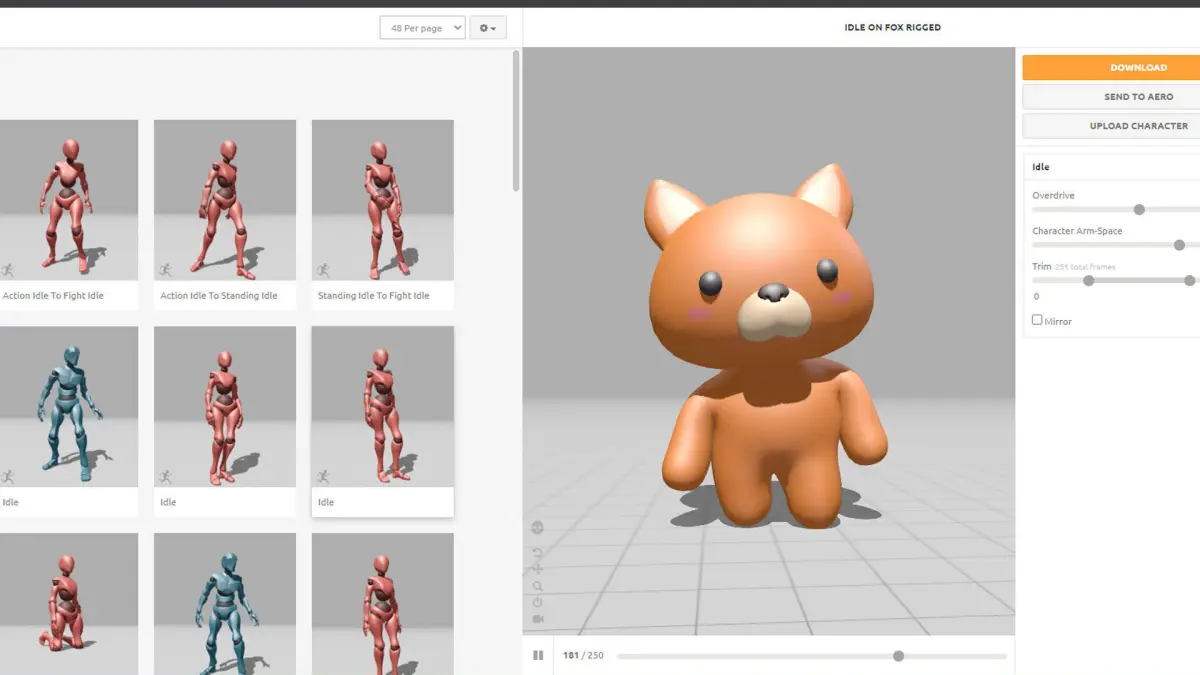Select the zoom magnifier icon in viewer
The width and height of the screenshot is (1200, 675).
(538, 586)
